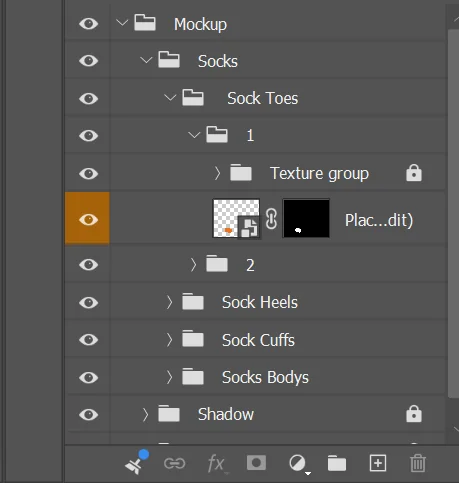Hide the Shadow group
Screen dimensions: 459x483
[x=88, y=414]
